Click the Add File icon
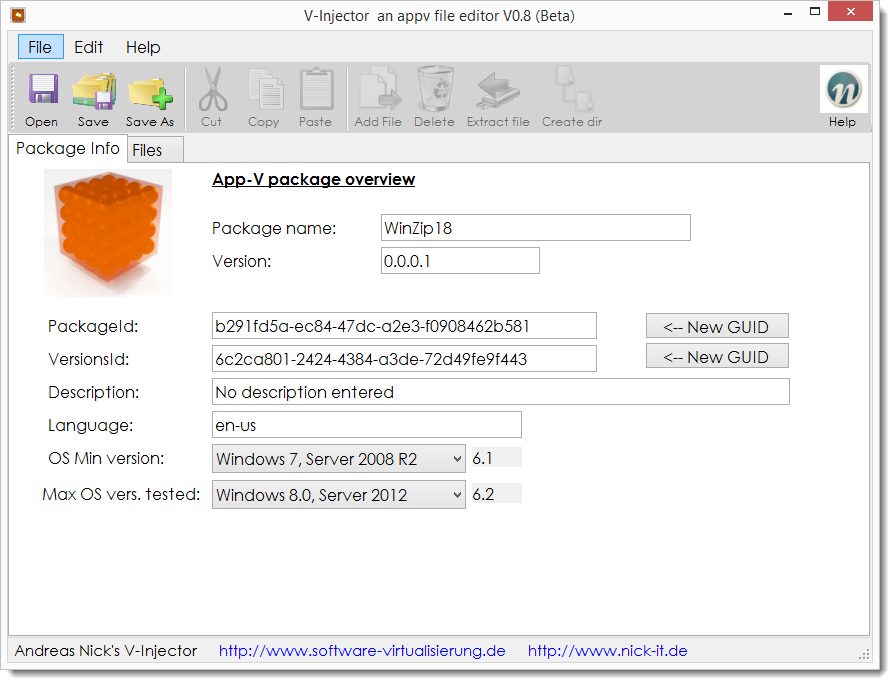This screenshot has height=685, width=895. (379, 88)
